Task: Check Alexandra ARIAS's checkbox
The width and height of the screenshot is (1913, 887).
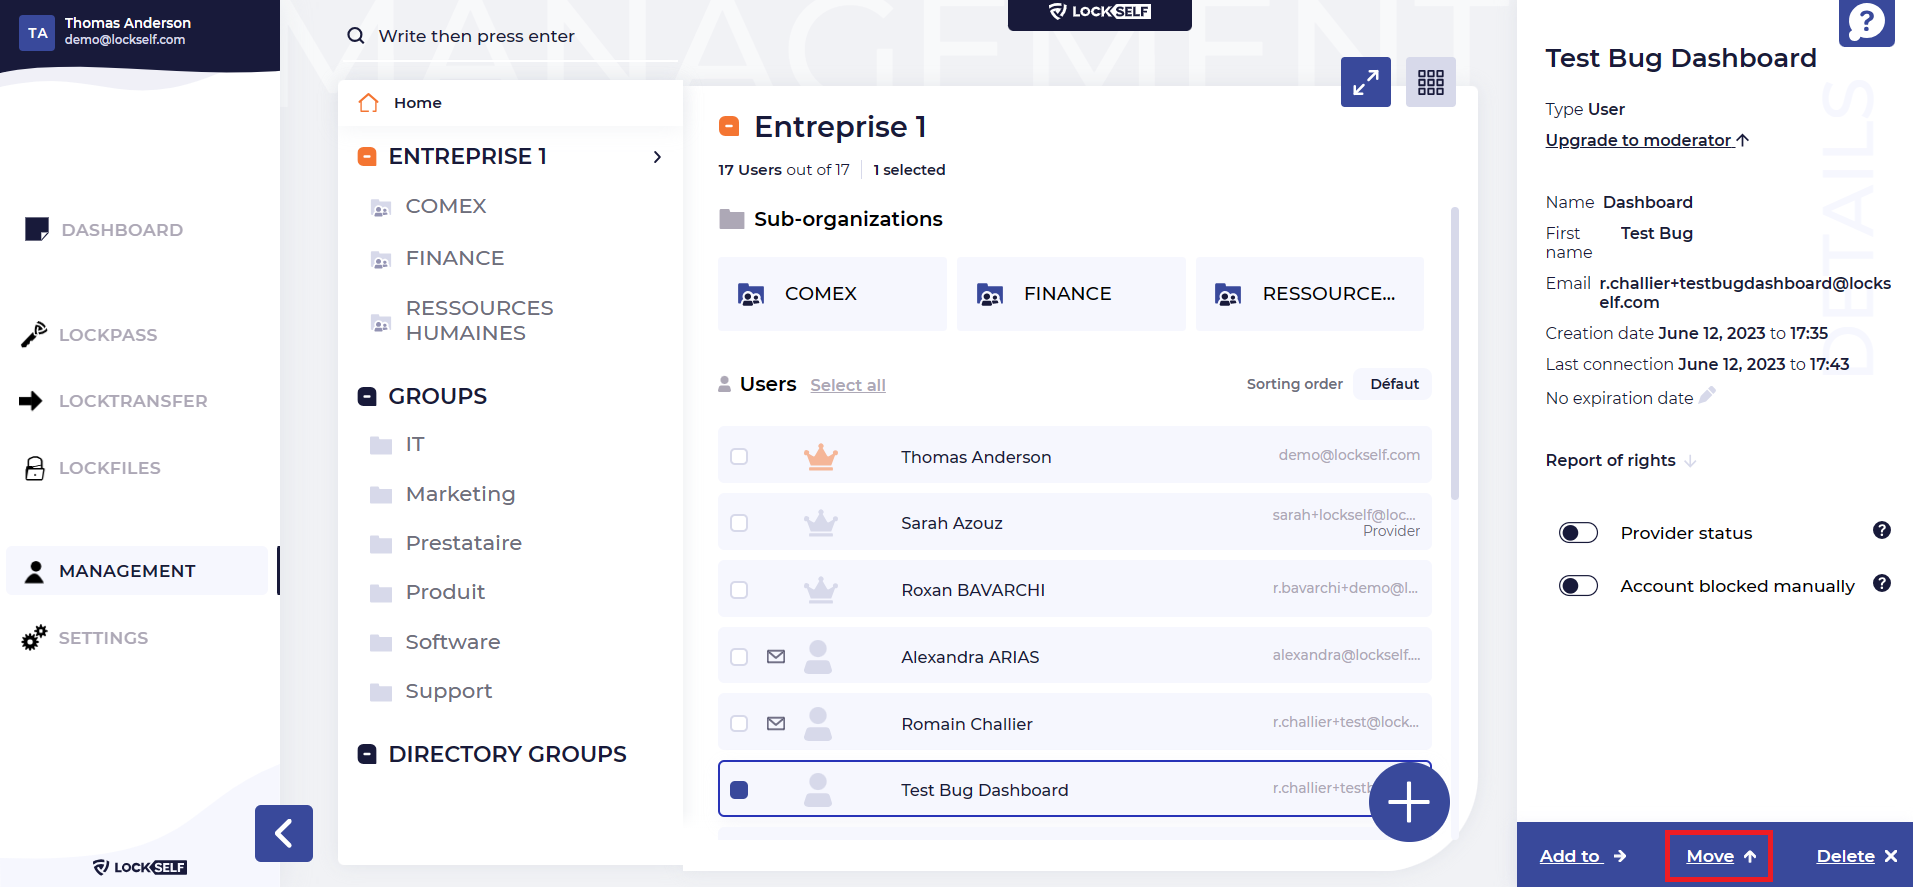Action: tap(739, 657)
